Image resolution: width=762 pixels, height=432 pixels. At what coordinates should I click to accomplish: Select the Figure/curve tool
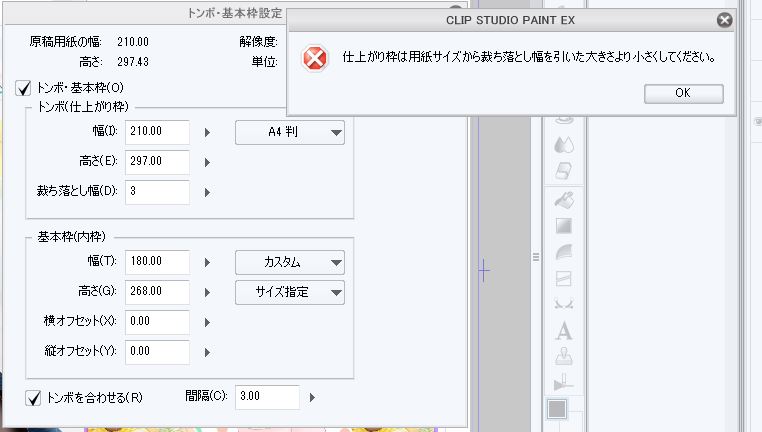click(x=564, y=252)
